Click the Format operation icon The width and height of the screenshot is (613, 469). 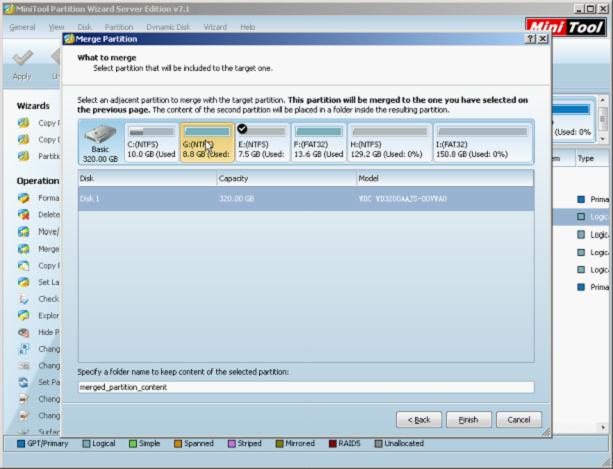(x=23, y=198)
